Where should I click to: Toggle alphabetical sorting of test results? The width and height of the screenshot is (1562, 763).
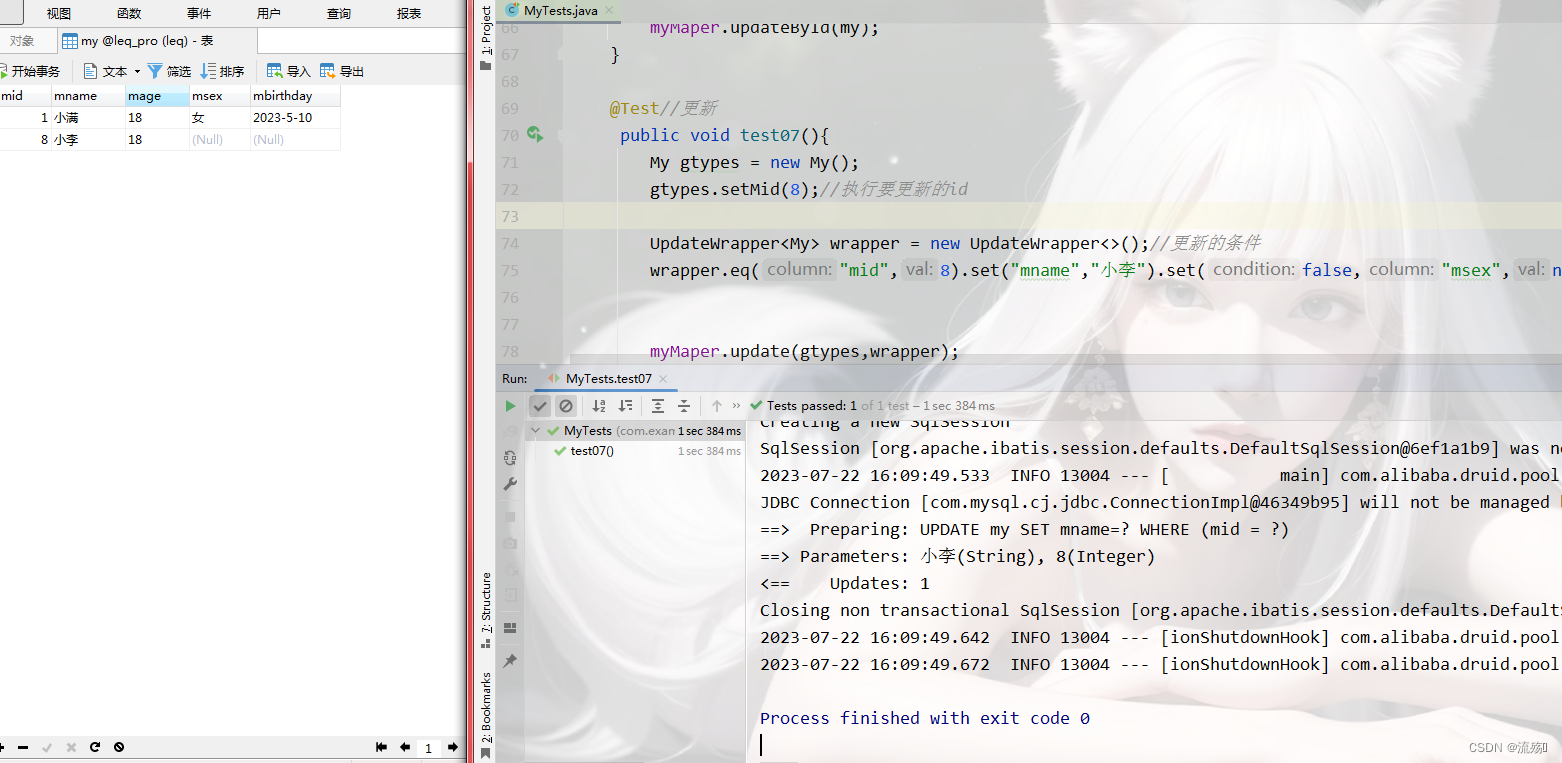coord(599,405)
